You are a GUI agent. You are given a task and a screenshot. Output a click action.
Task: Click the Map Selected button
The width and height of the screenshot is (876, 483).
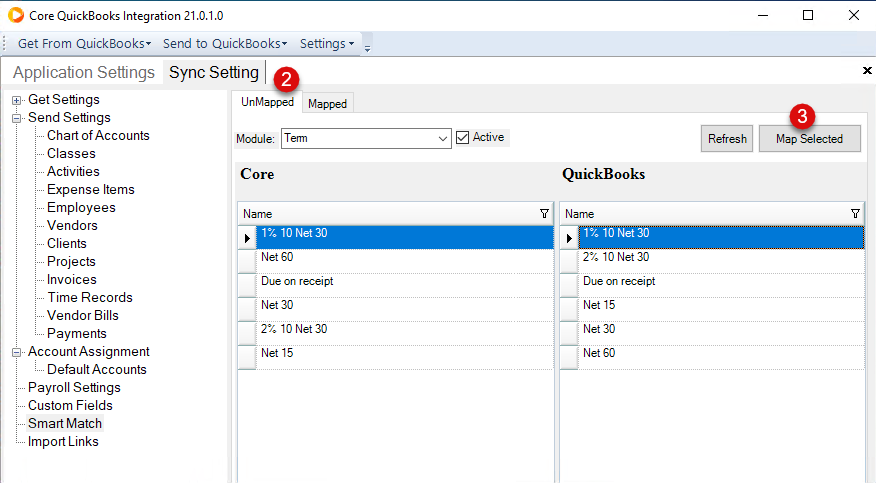(x=810, y=138)
